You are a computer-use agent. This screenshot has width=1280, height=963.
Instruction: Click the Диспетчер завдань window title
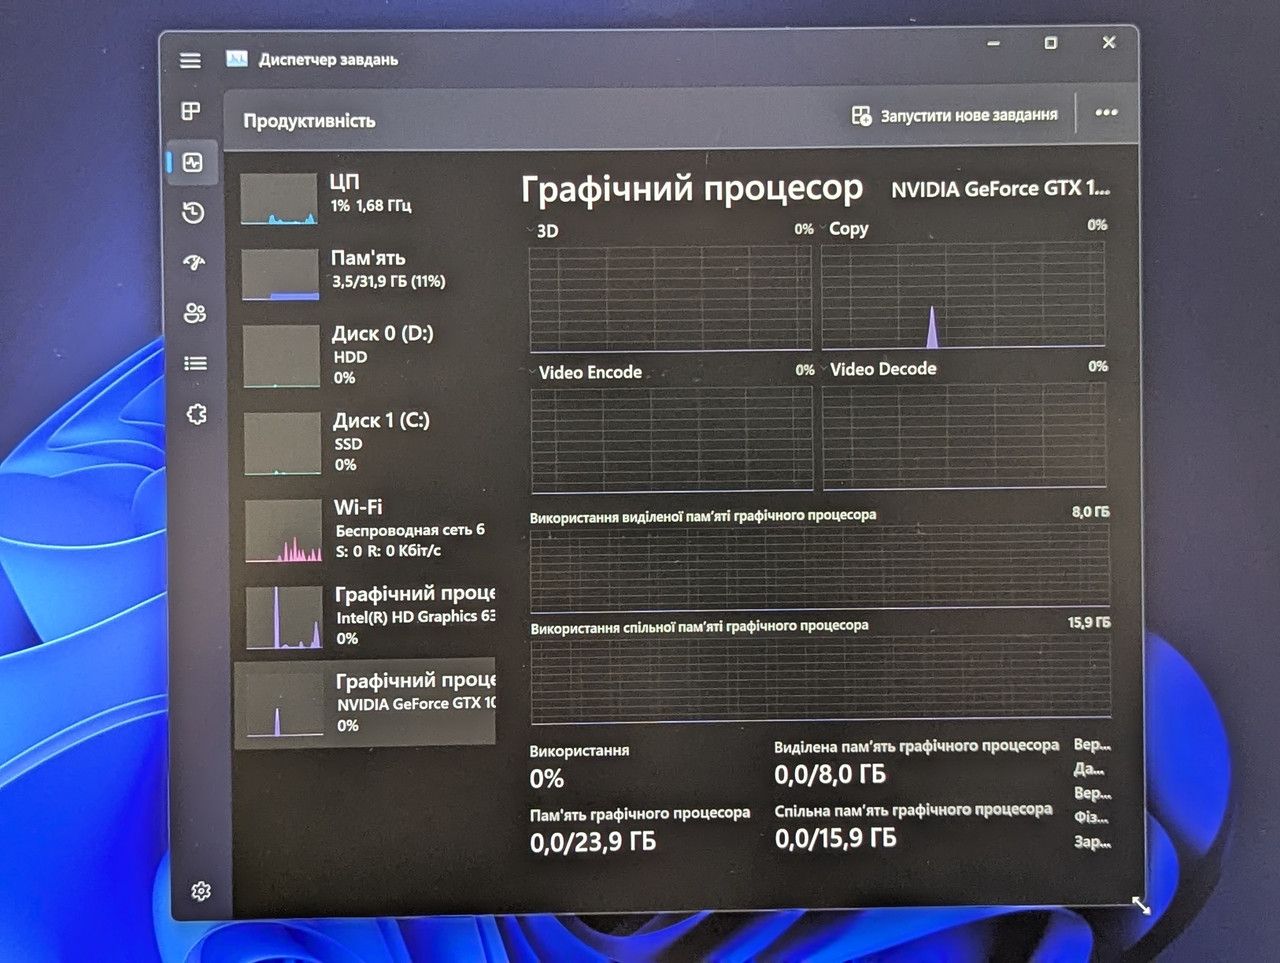(328, 60)
